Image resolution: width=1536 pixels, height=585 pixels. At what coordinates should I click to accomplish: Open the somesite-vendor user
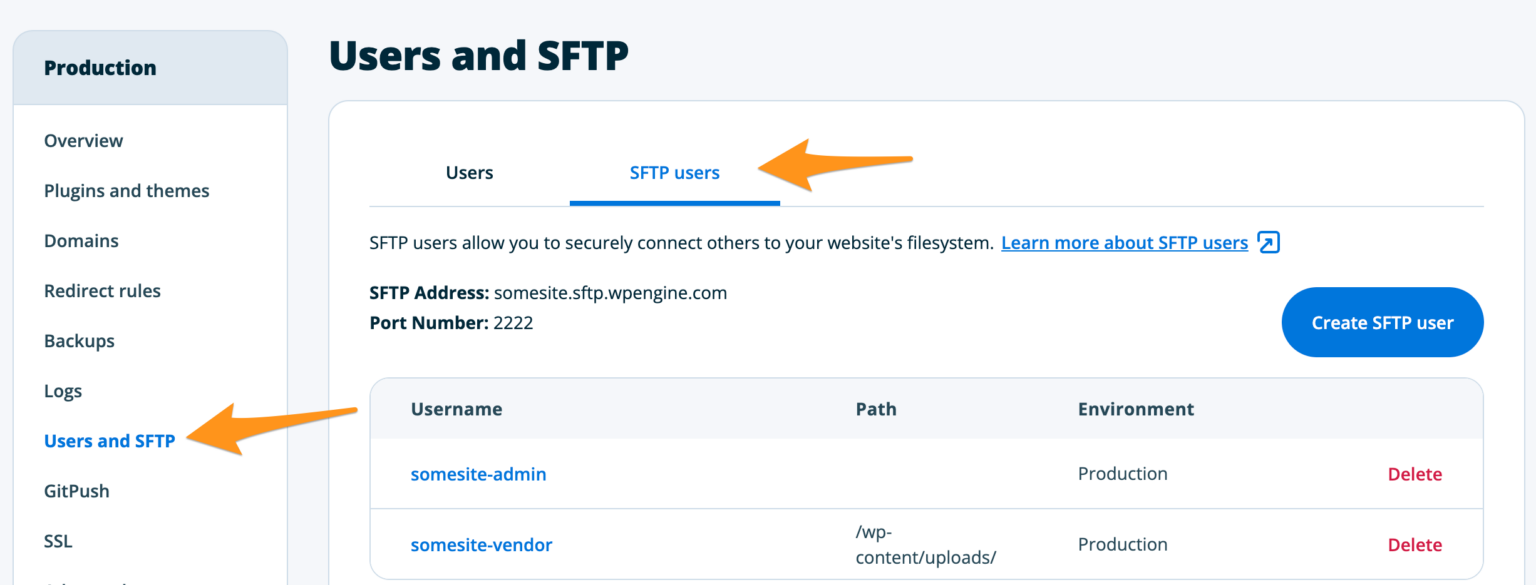point(481,545)
